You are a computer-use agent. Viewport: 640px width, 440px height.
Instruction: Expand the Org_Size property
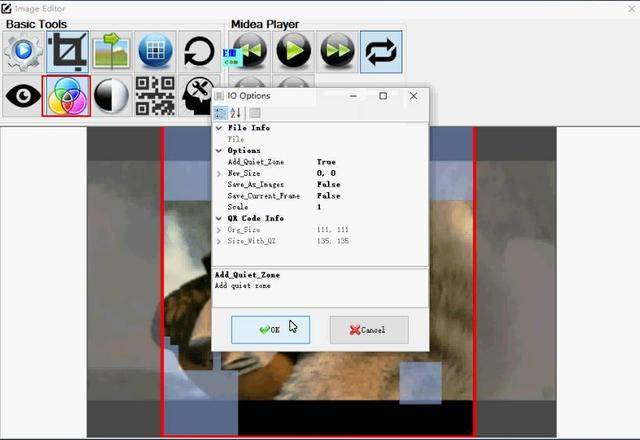219,230
